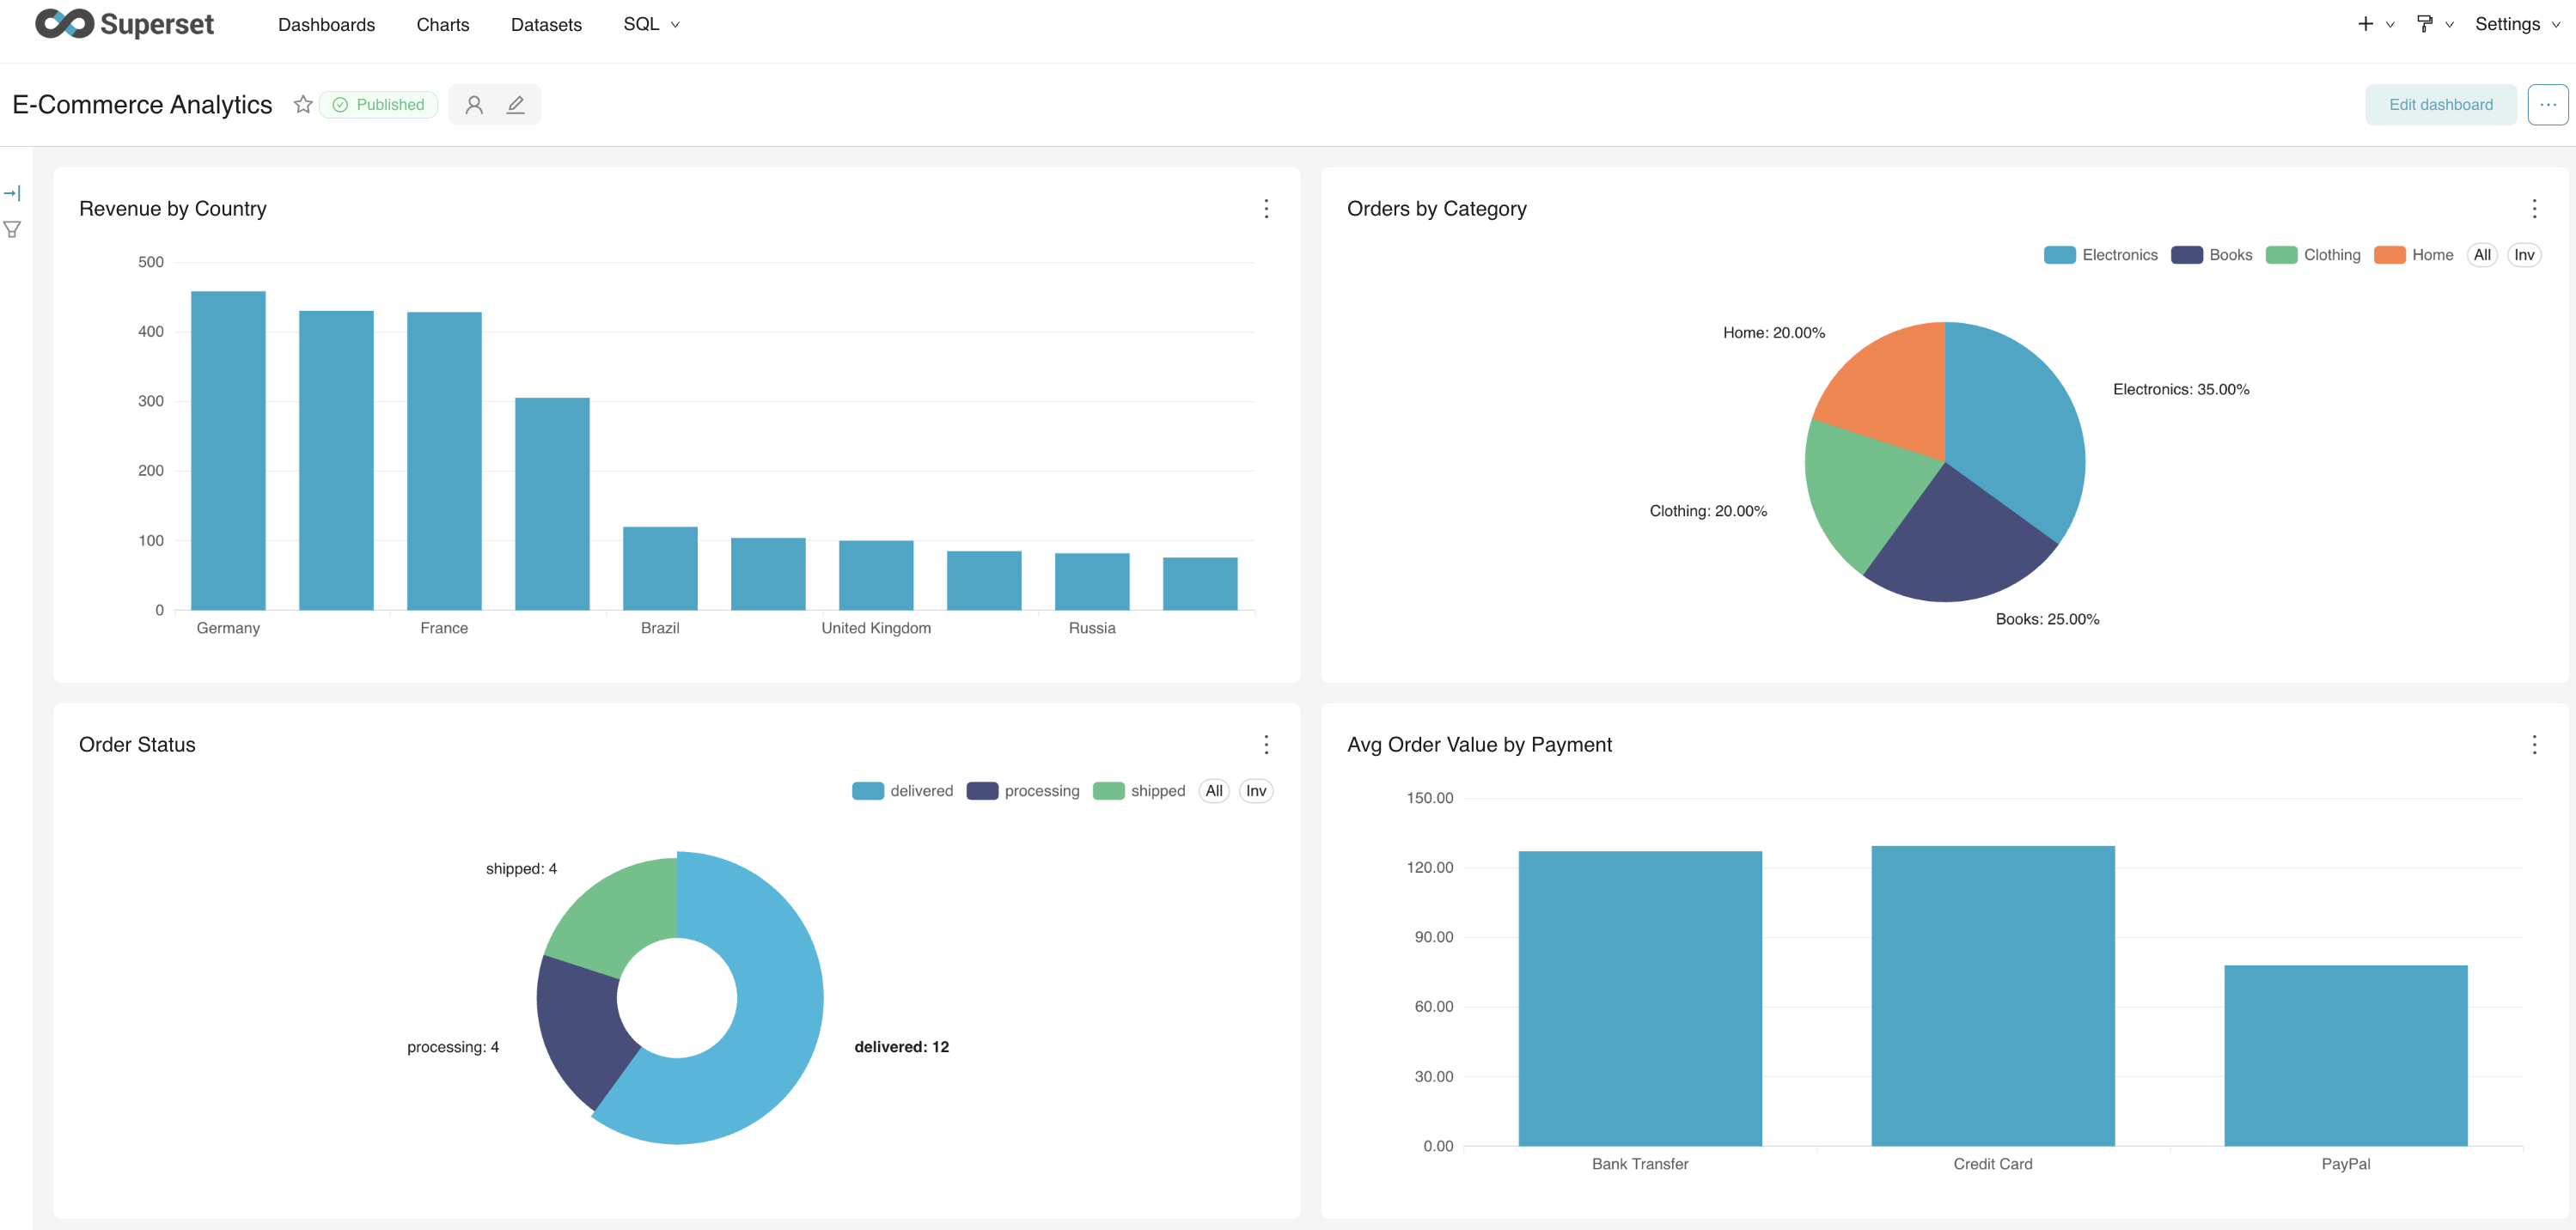
Task: Click the Credit Card bar
Action: pos(1993,996)
